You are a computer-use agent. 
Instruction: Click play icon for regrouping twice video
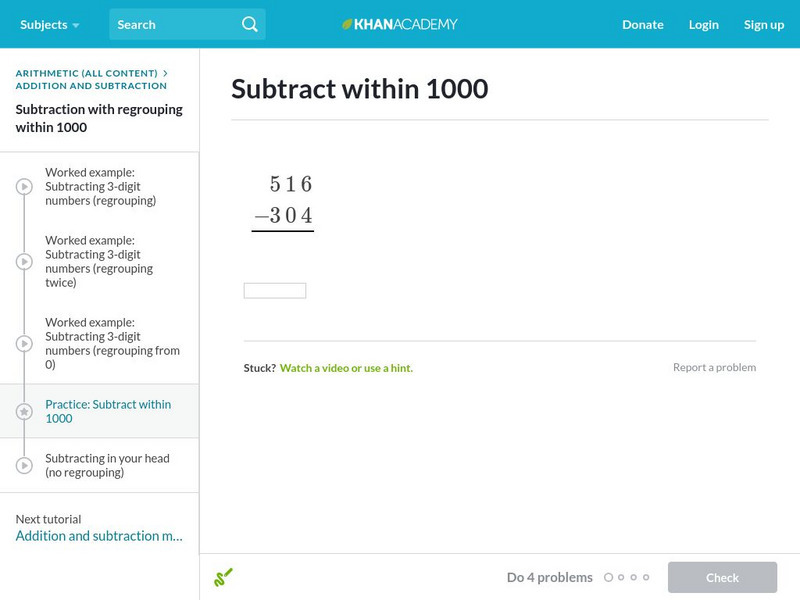[x=24, y=262]
